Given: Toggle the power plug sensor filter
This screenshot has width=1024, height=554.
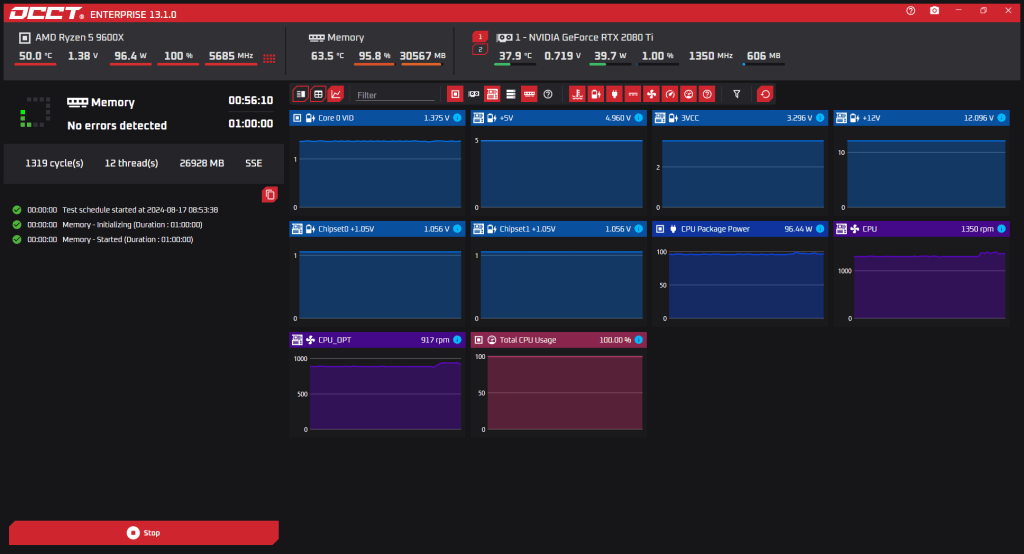Looking at the screenshot, I should point(614,94).
